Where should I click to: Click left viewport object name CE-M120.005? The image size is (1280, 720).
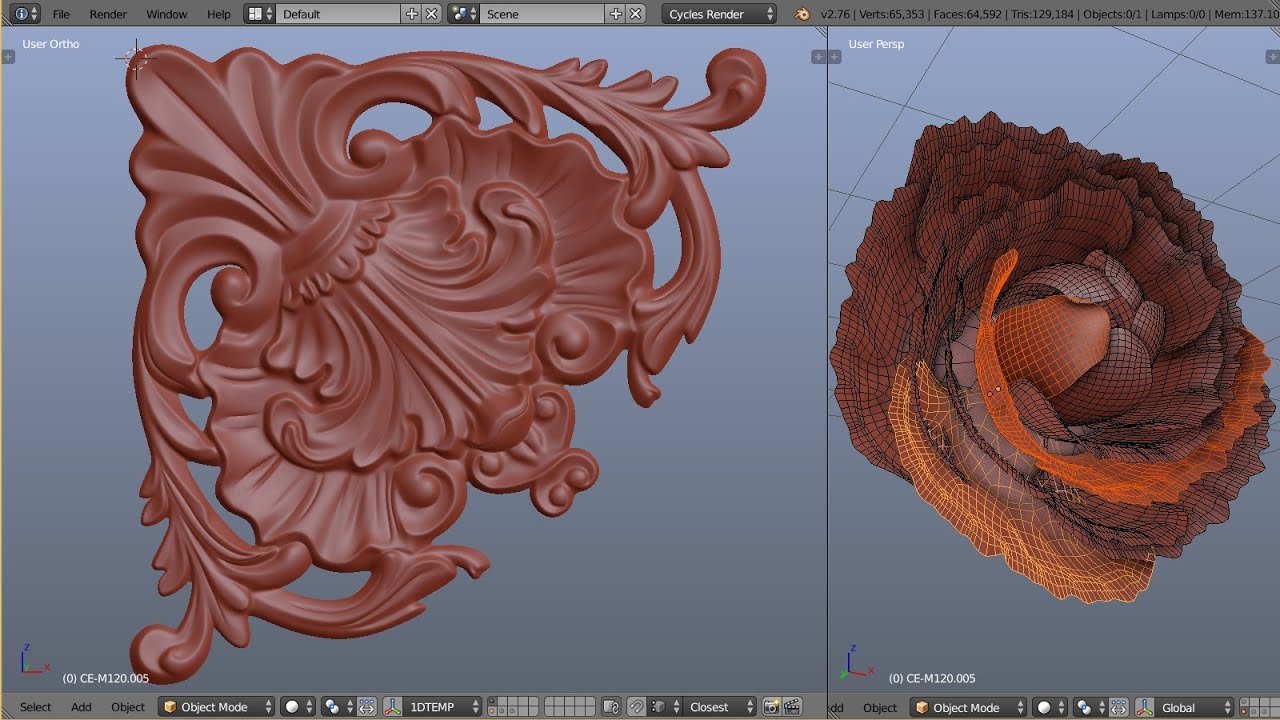tap(106, 678)
